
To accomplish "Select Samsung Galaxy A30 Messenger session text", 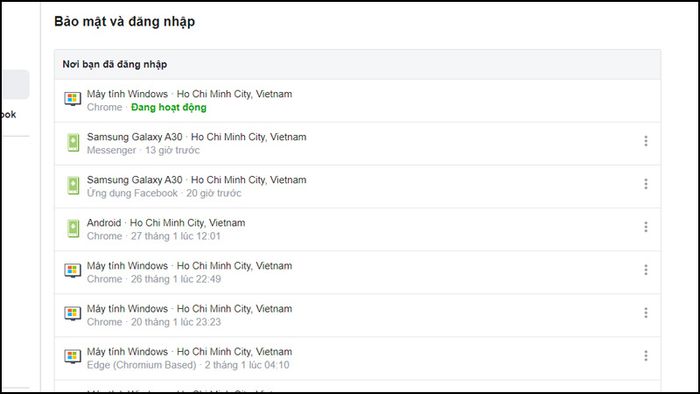I will (x=196, y=143).
